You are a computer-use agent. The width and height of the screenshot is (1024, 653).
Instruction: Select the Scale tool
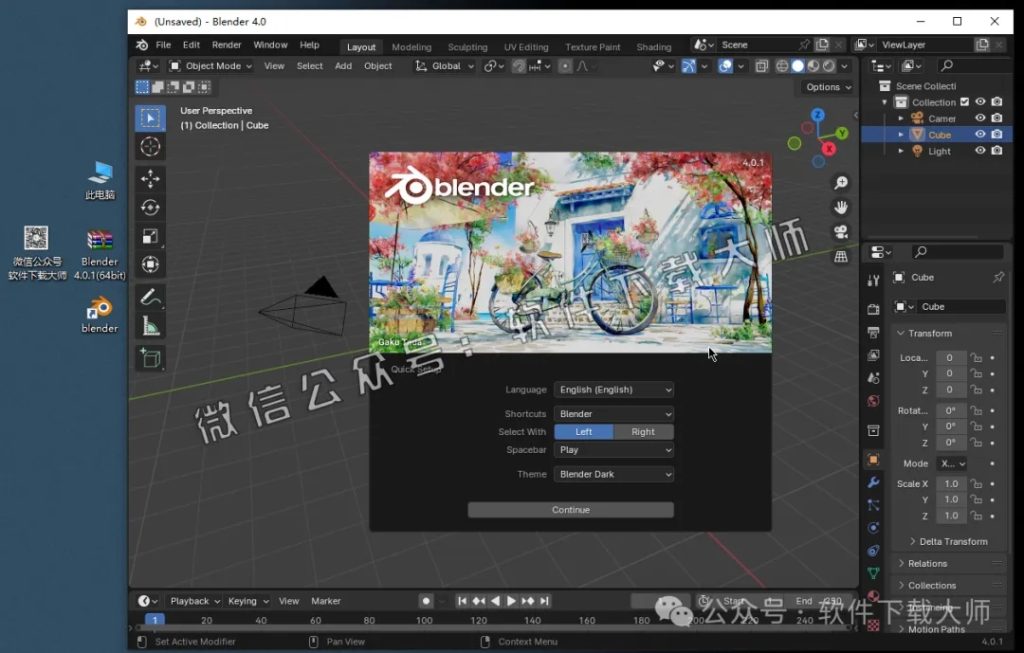click(150, 236)
